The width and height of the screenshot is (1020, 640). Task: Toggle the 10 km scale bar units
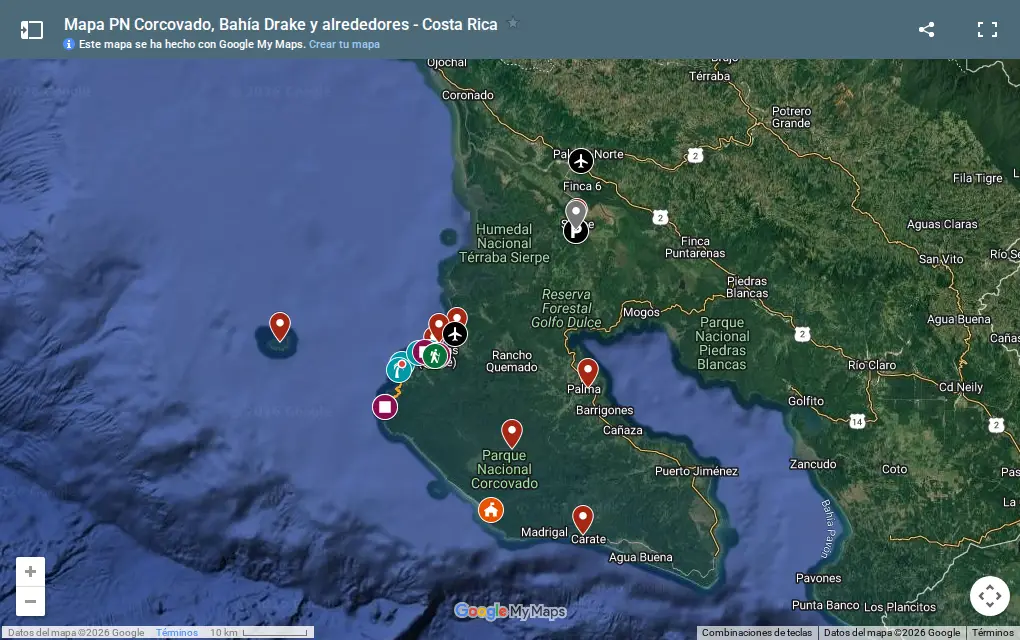[x=259, y=632]
